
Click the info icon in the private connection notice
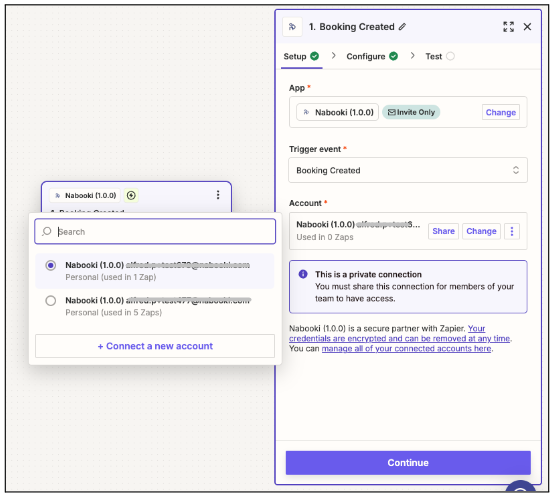click(x=303, y=274)
